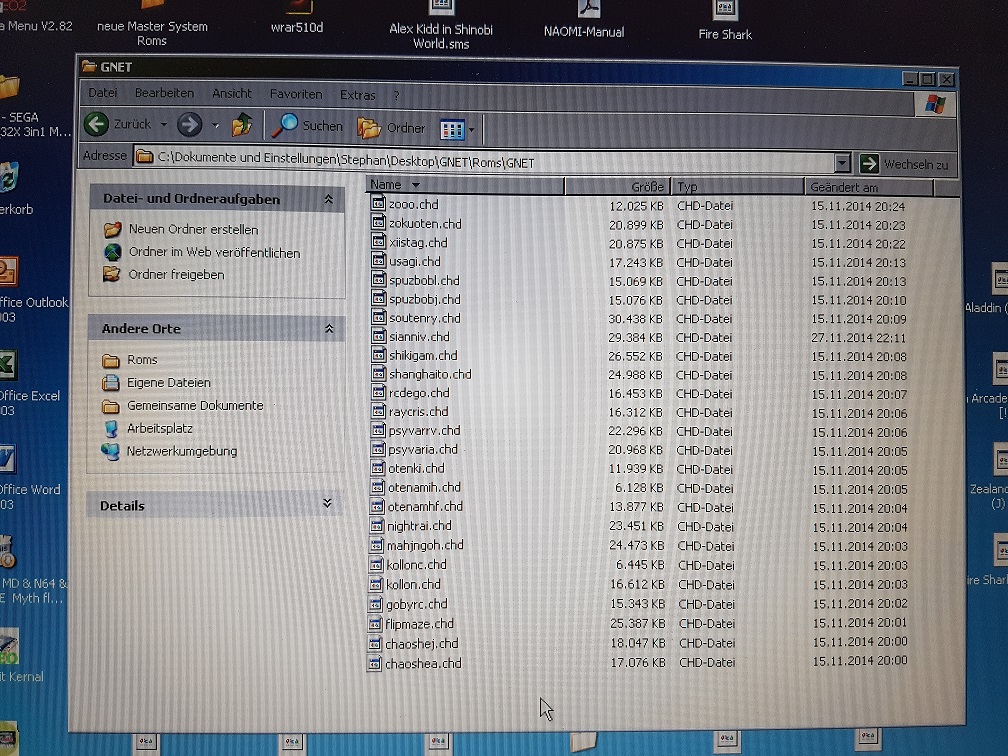Viewport: 1008px width, 756px height.
Task: Click the flipmaze.chd file icon
Action: [375, 623]
